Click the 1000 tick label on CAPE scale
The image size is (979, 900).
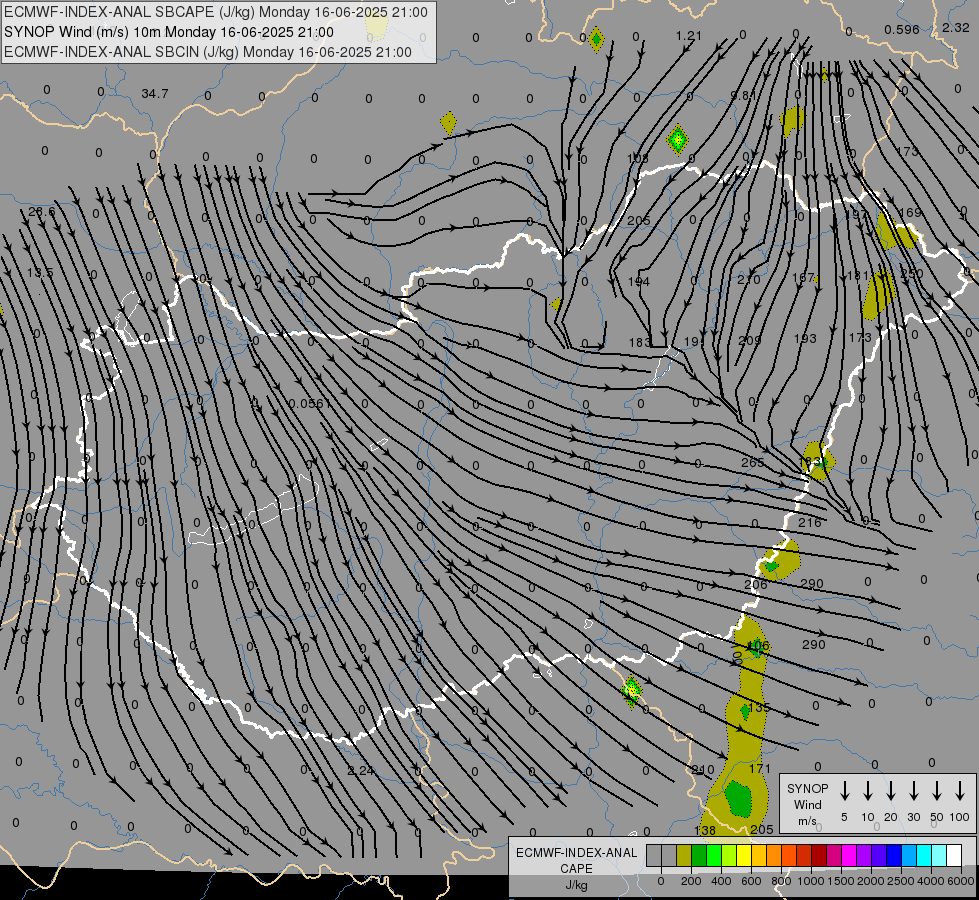click(810, 881)
